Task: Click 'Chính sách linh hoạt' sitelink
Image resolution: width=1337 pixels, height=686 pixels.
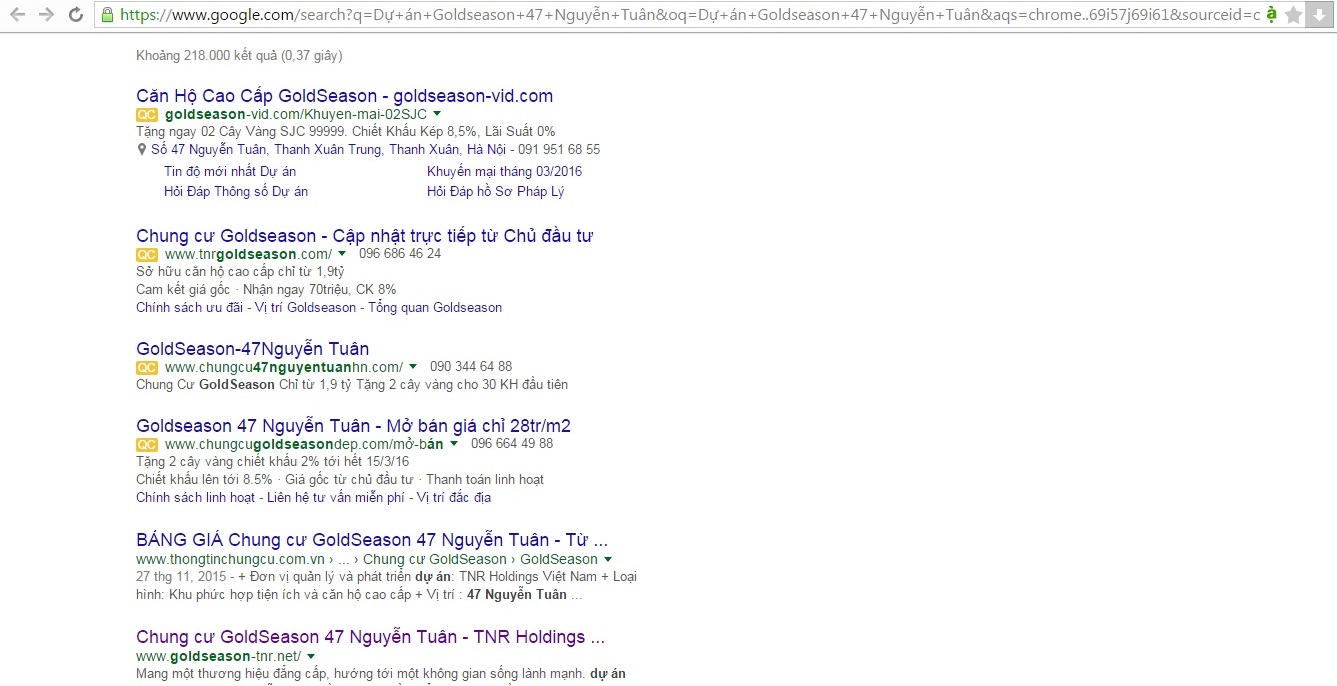Action: (195, 498)
